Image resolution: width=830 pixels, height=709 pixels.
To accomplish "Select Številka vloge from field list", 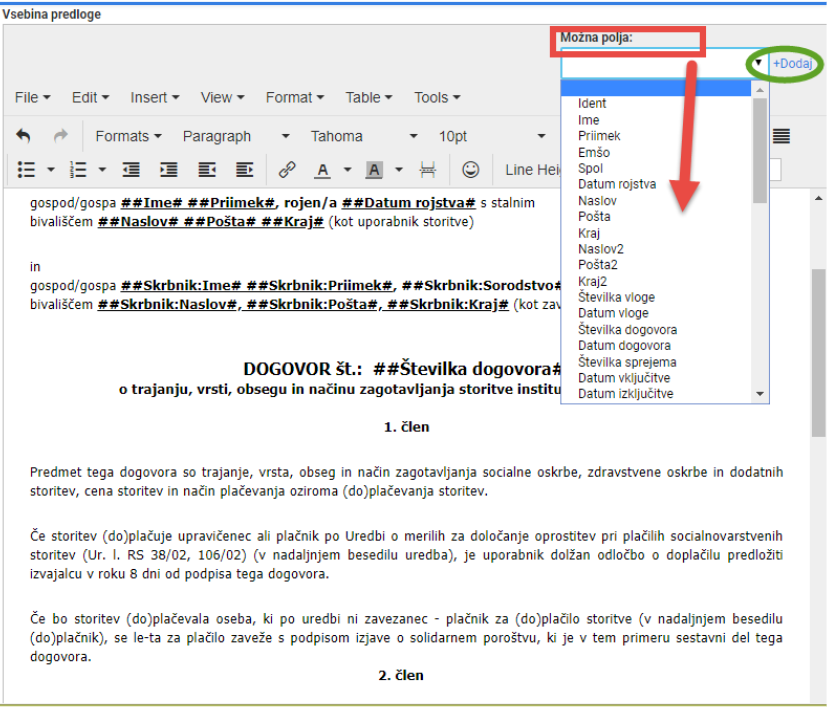I will point(656,297).
